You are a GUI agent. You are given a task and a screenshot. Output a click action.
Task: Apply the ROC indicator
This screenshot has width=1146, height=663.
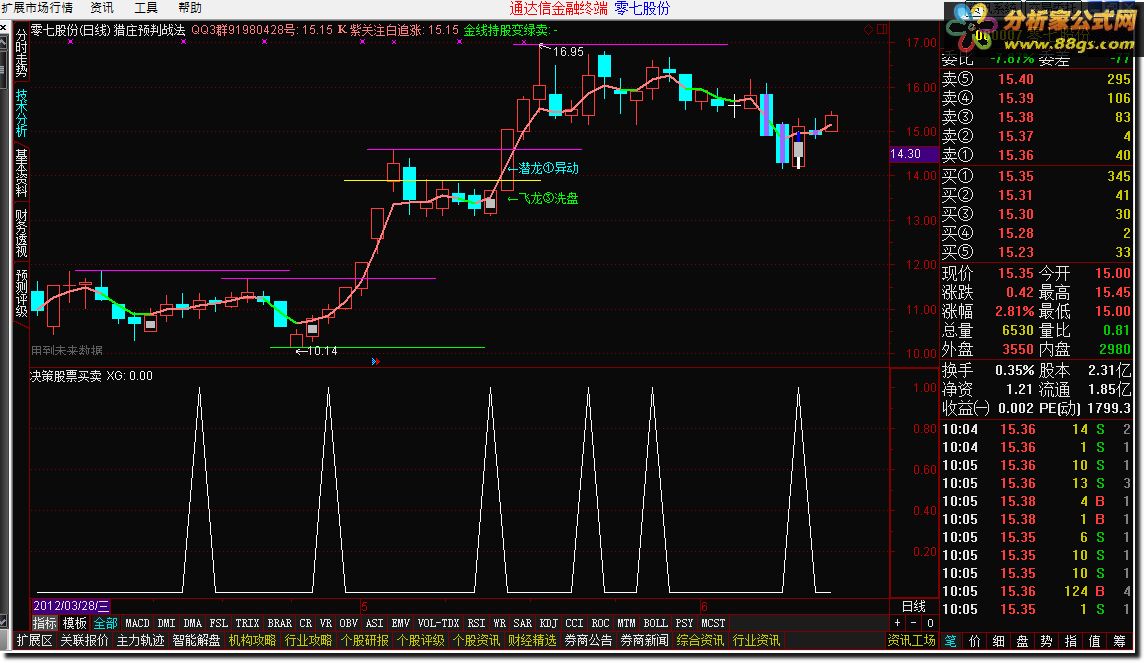600,623
